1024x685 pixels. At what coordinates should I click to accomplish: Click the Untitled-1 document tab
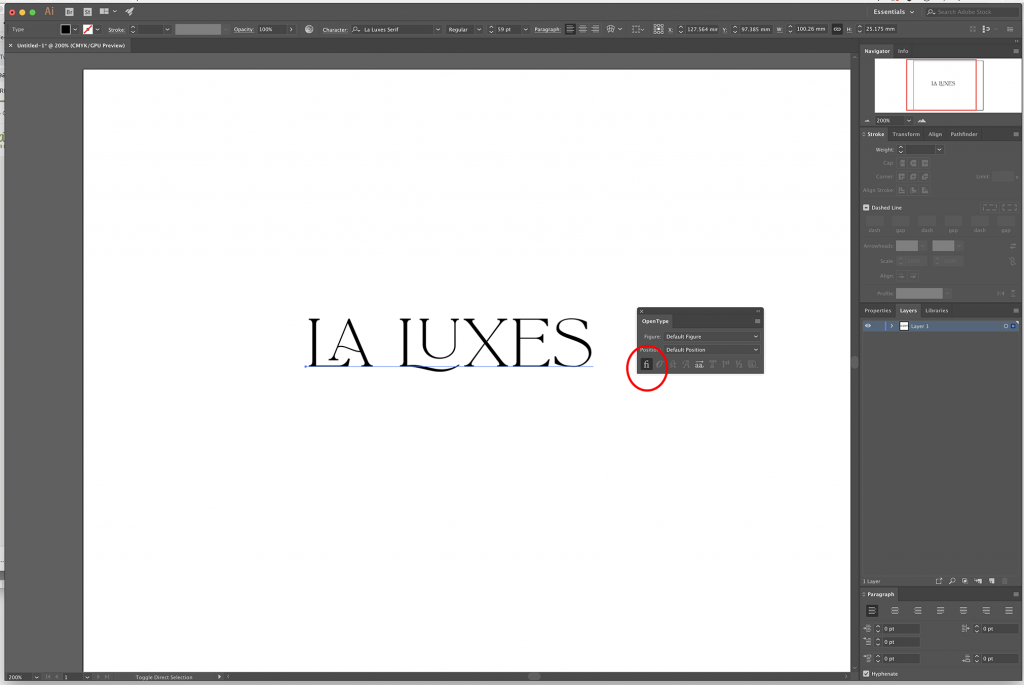70,45
